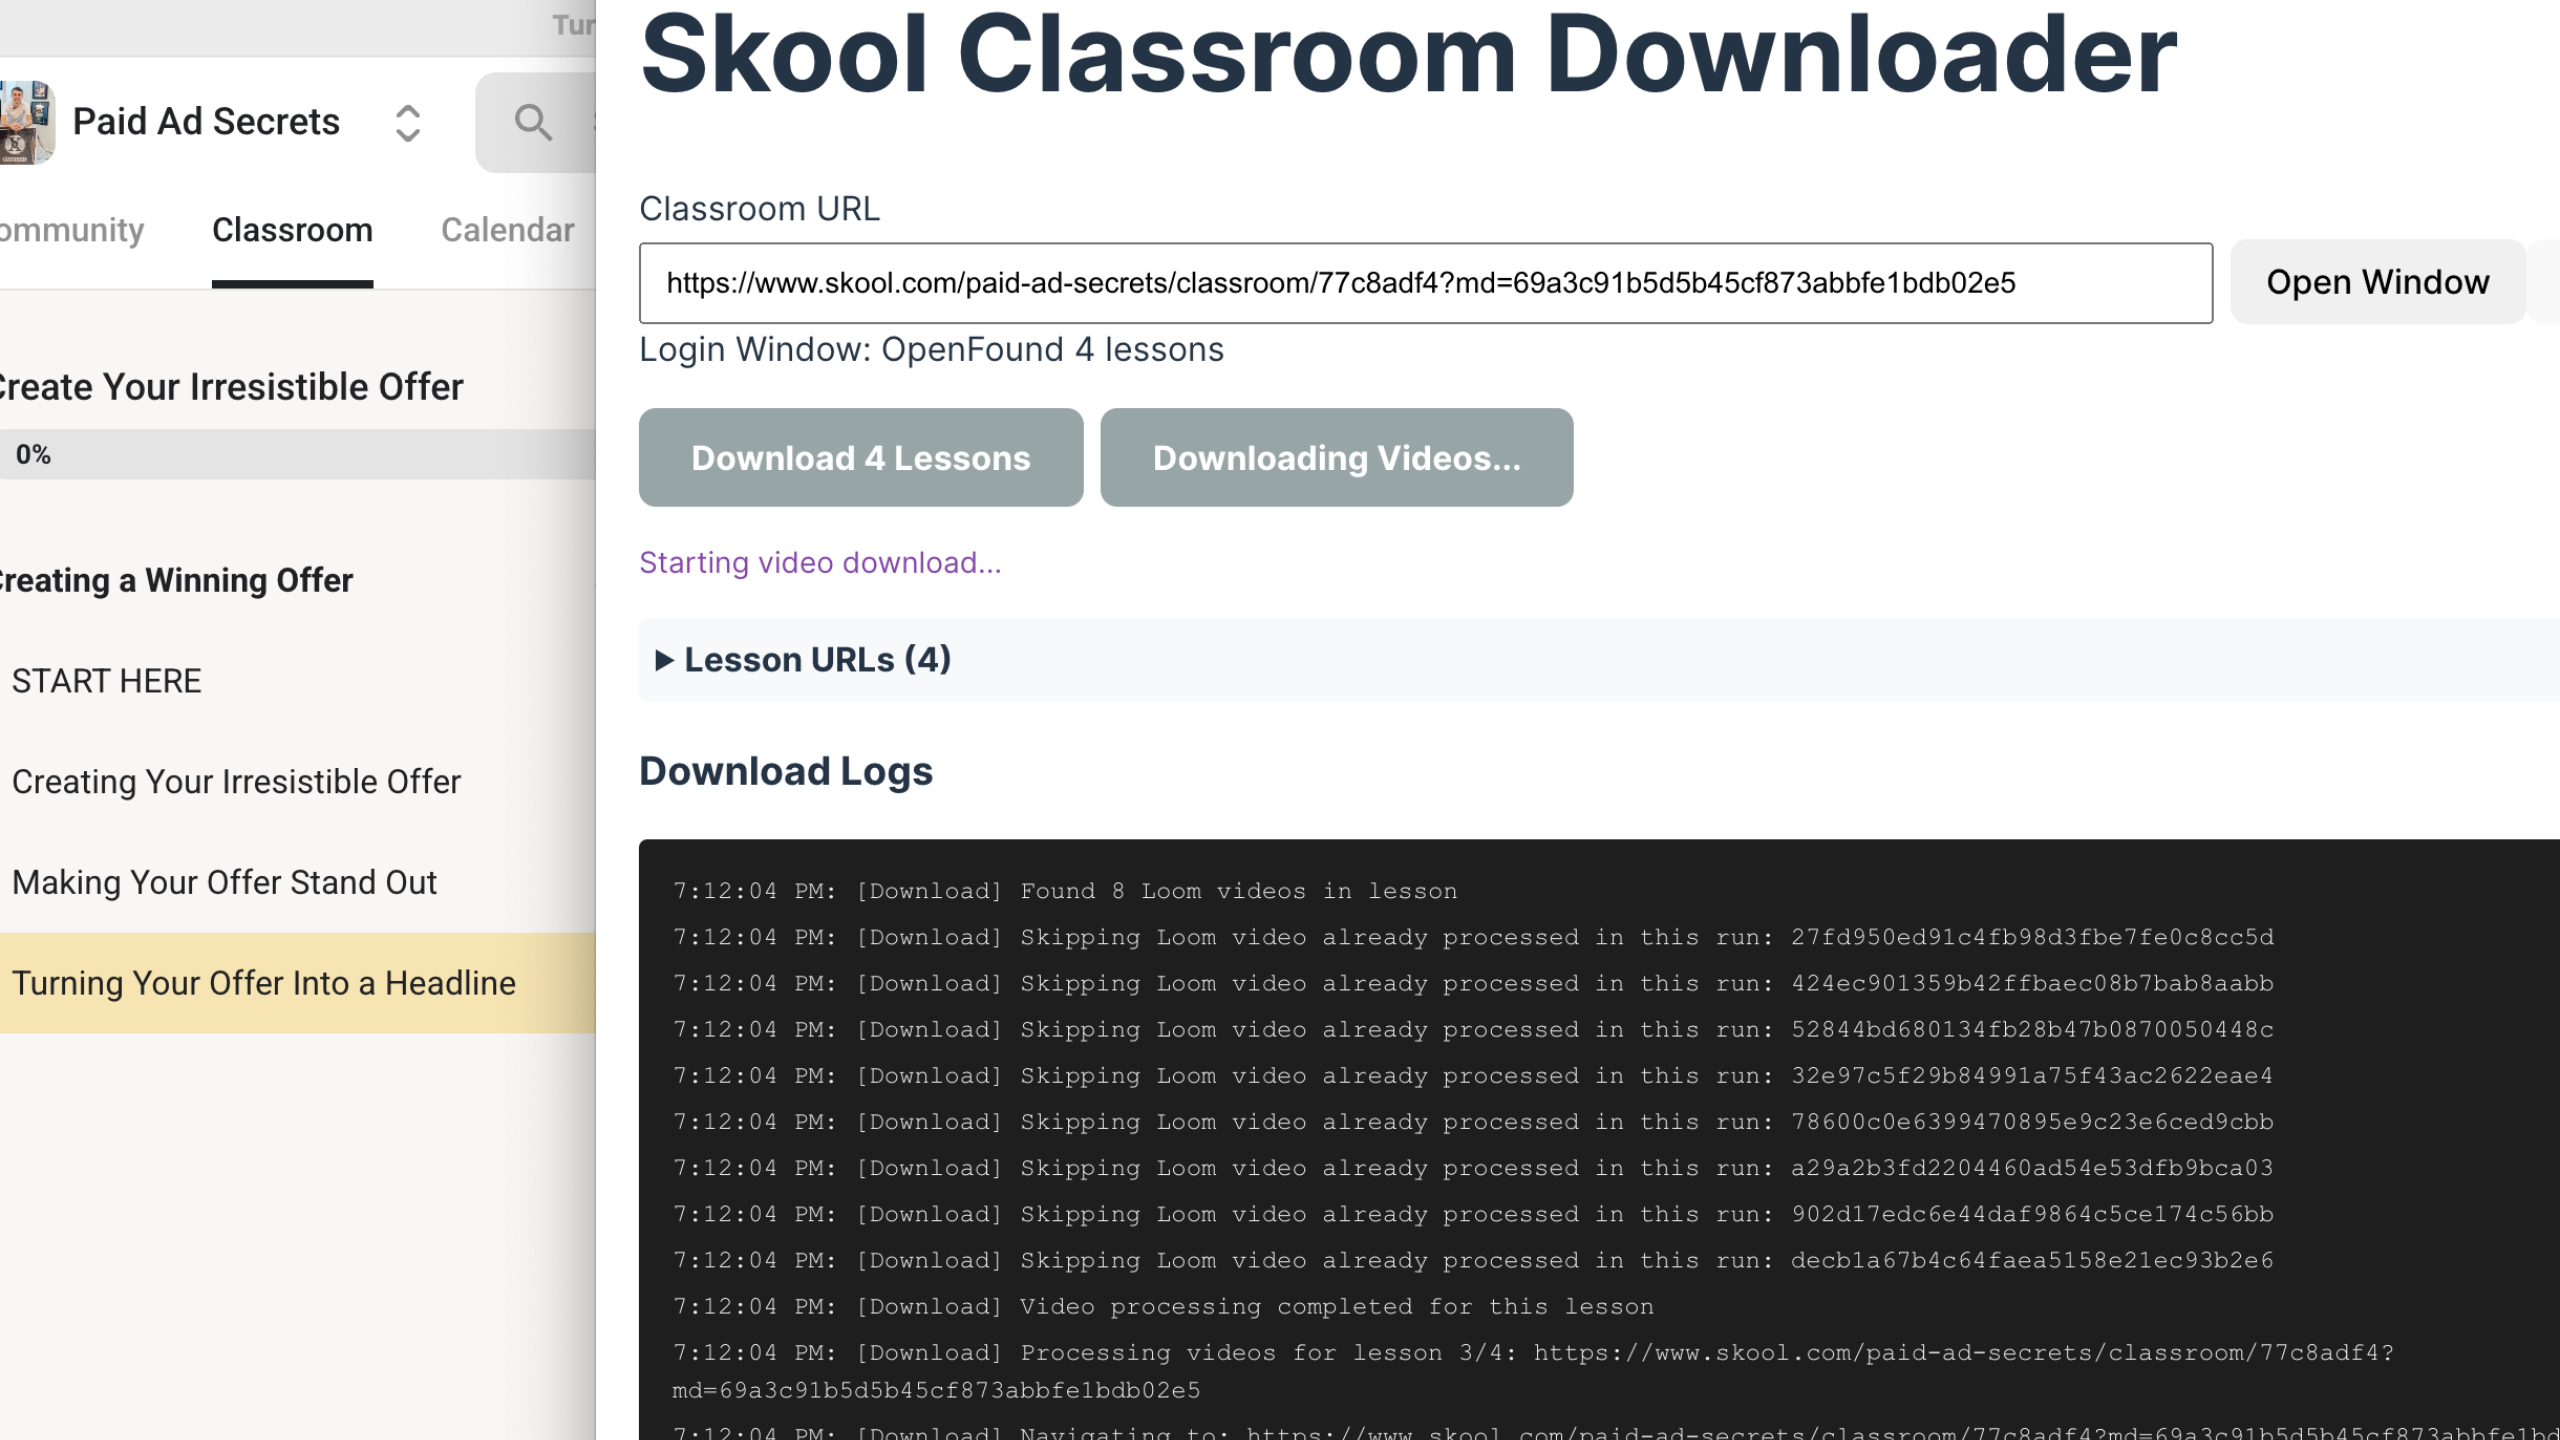Click the Open Window button
The image size is (2560, 1440).
click(2377, 282)
